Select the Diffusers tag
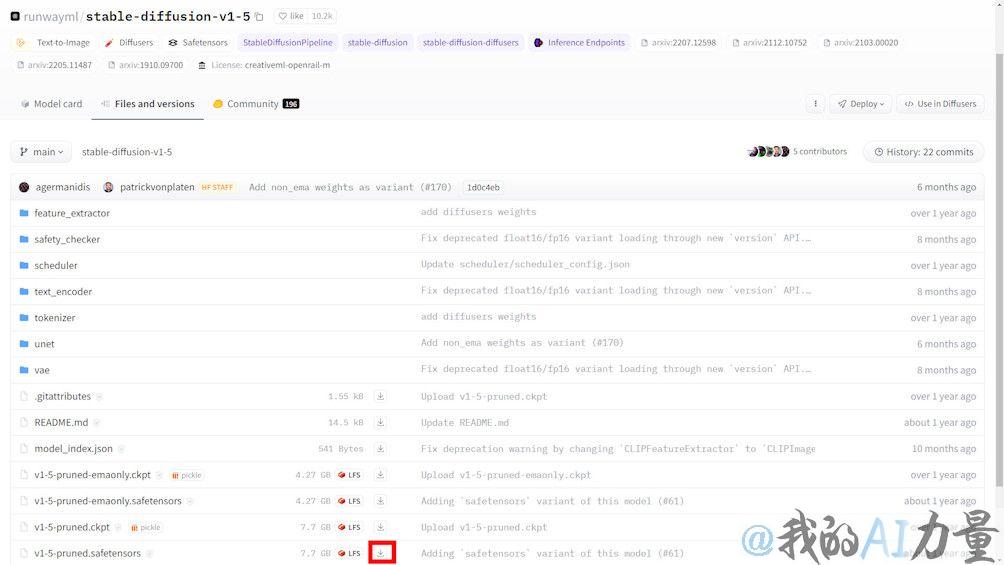This screenshot has height=565, width=1004. point(129,42)
